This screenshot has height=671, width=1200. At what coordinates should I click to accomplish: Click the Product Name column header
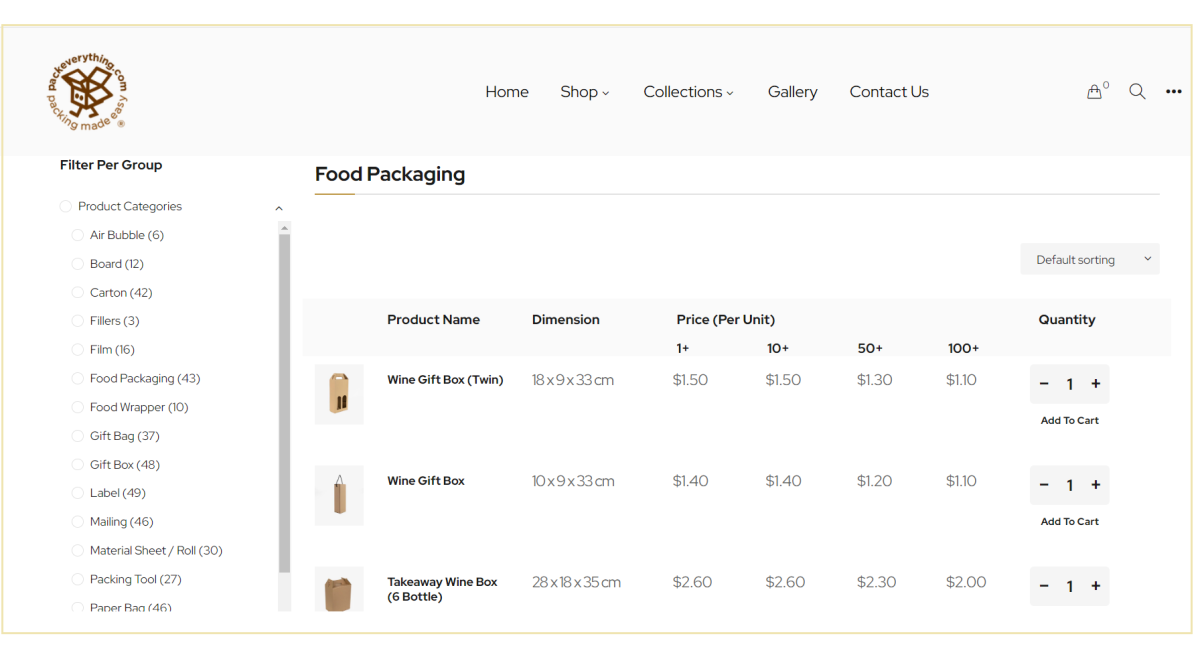coord(433,320)
